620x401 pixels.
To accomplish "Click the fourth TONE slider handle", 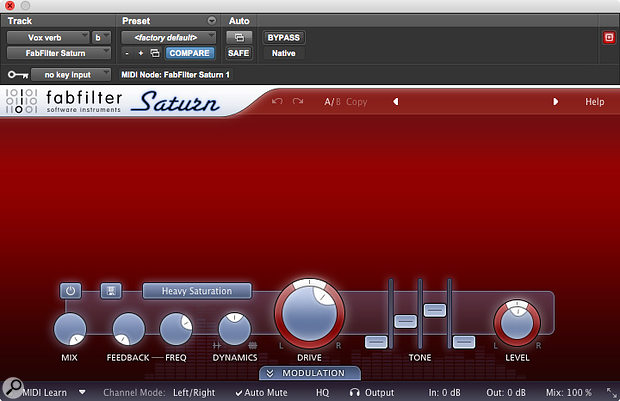I will click(x=464, y=342).
